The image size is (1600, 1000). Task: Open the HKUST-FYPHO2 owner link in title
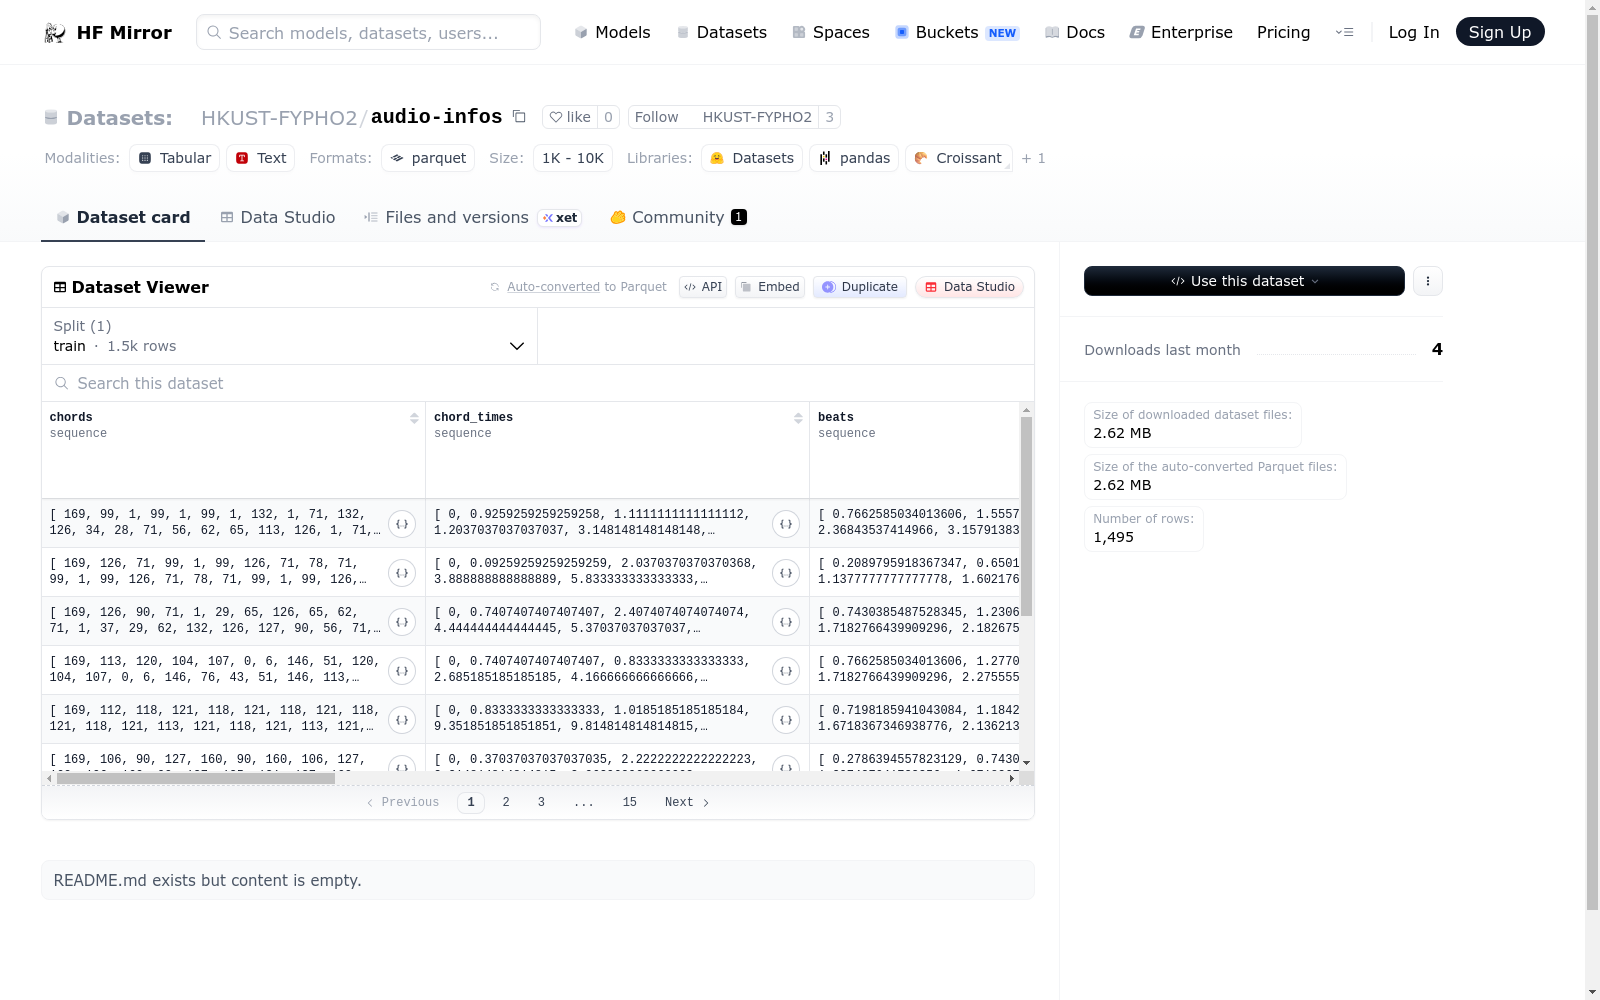pos(279,117)
